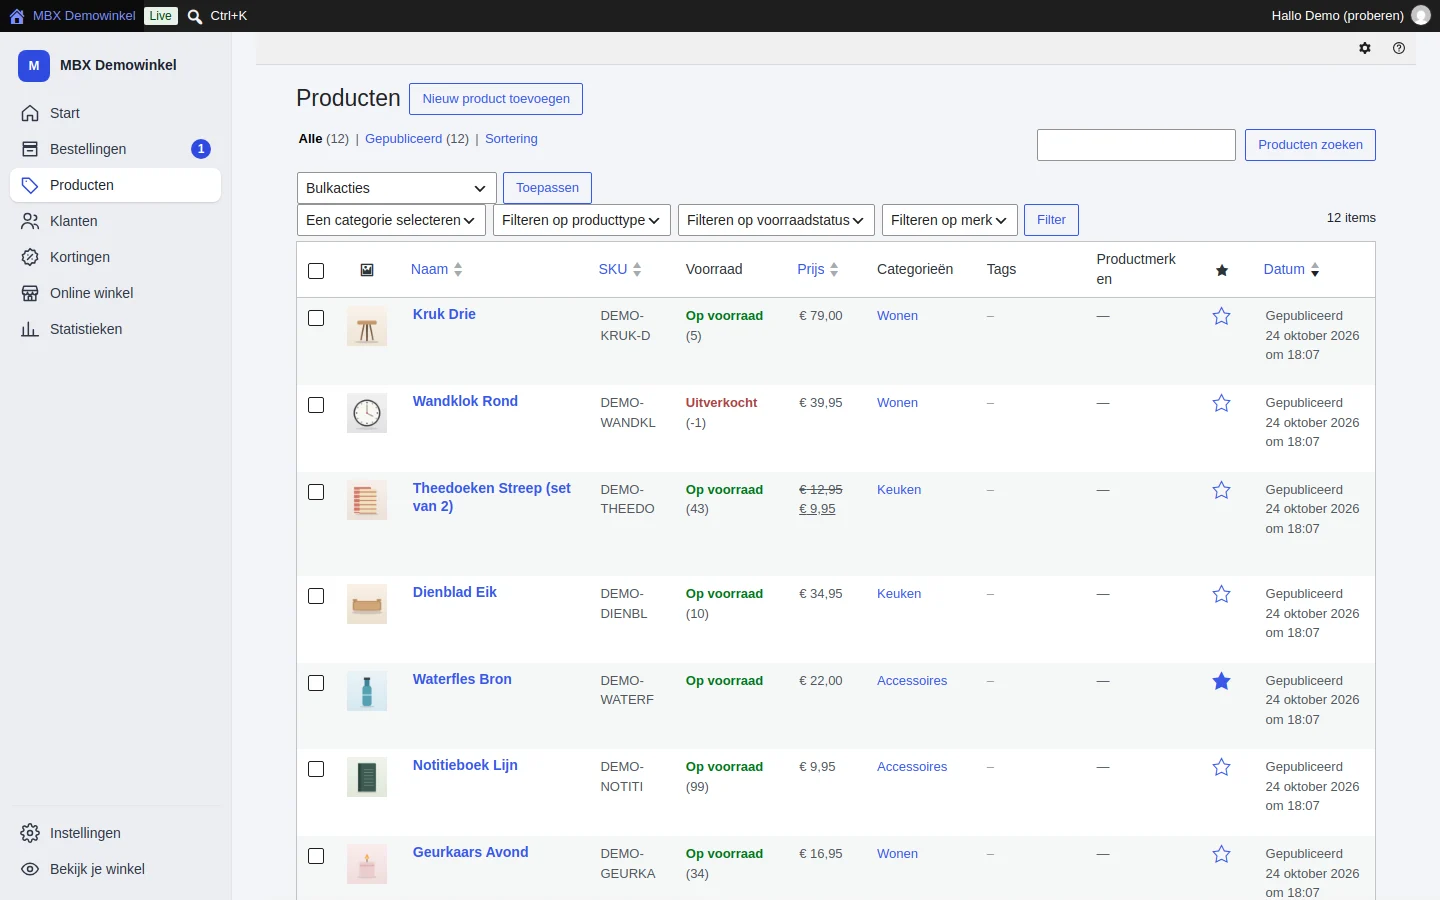Open settings gear icon at top right

pyautogui.click(x=1365, y=48)
